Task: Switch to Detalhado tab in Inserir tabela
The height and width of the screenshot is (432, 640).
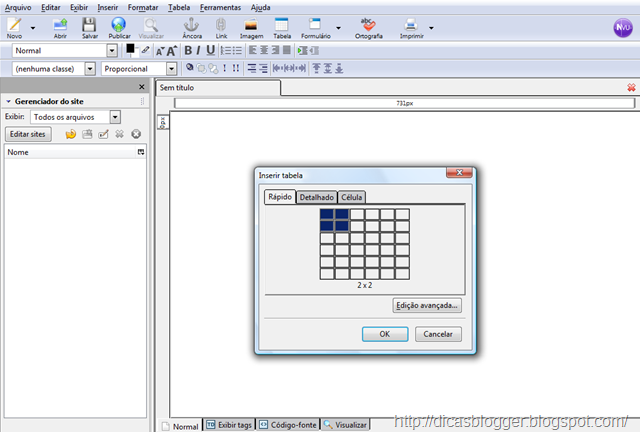Action: 317,197
